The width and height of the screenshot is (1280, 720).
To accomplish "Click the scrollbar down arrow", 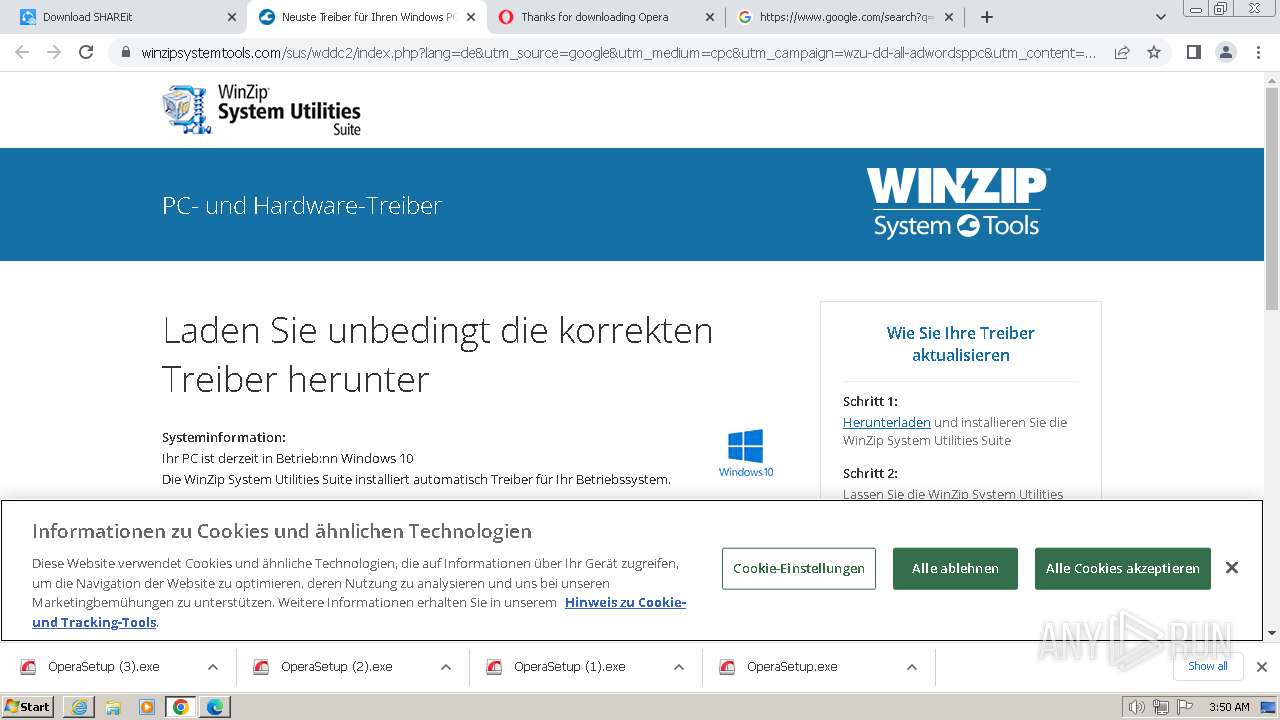I will pos(1271,632).
